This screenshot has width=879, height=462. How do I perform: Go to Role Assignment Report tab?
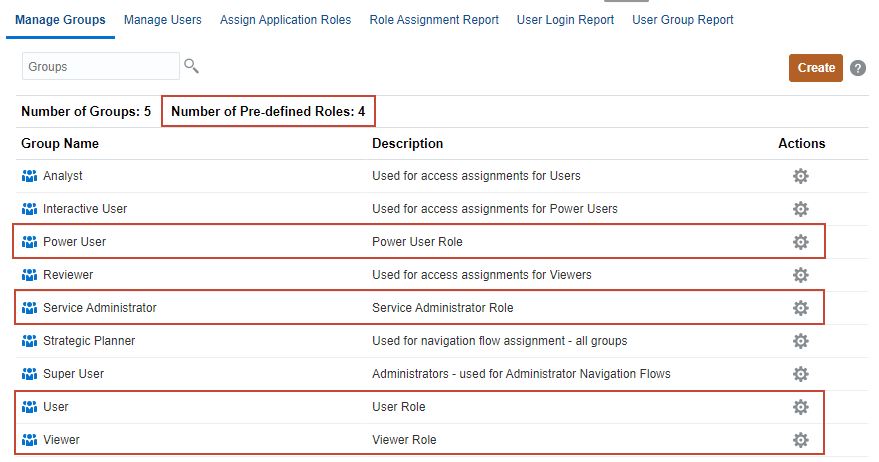pos(434,20)
